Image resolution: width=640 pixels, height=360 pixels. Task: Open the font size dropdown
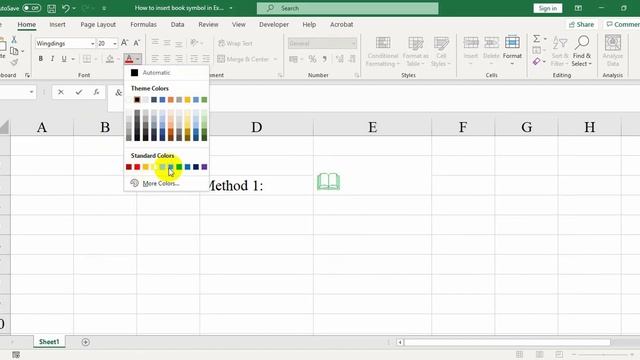point(115,43)
